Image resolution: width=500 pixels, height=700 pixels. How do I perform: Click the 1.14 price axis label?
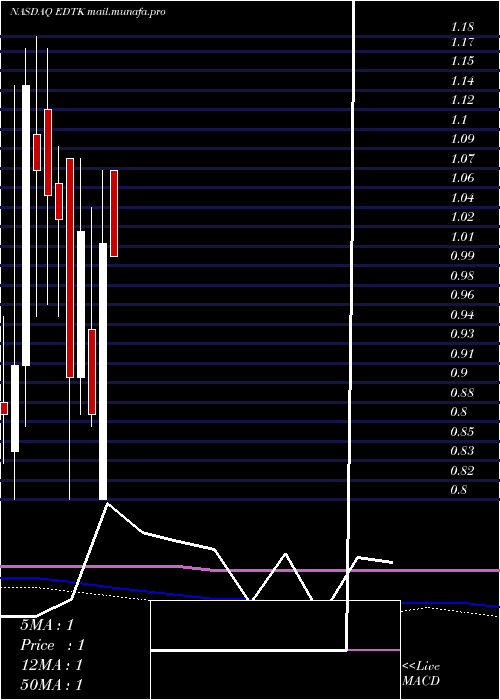[x=462, y=81]
